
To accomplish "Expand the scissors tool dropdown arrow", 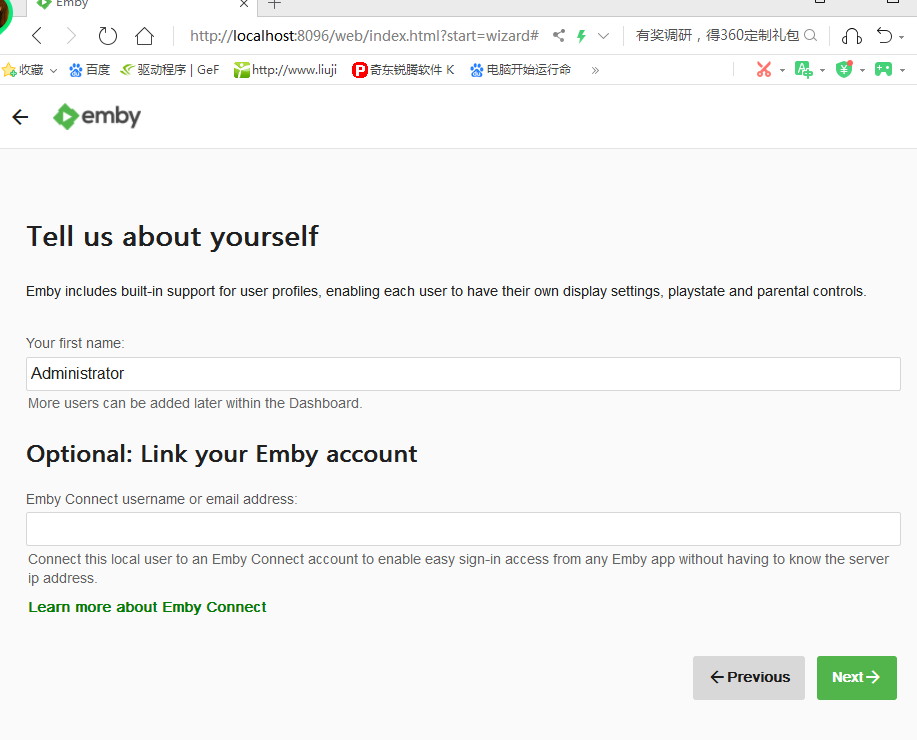I will 782,71.
